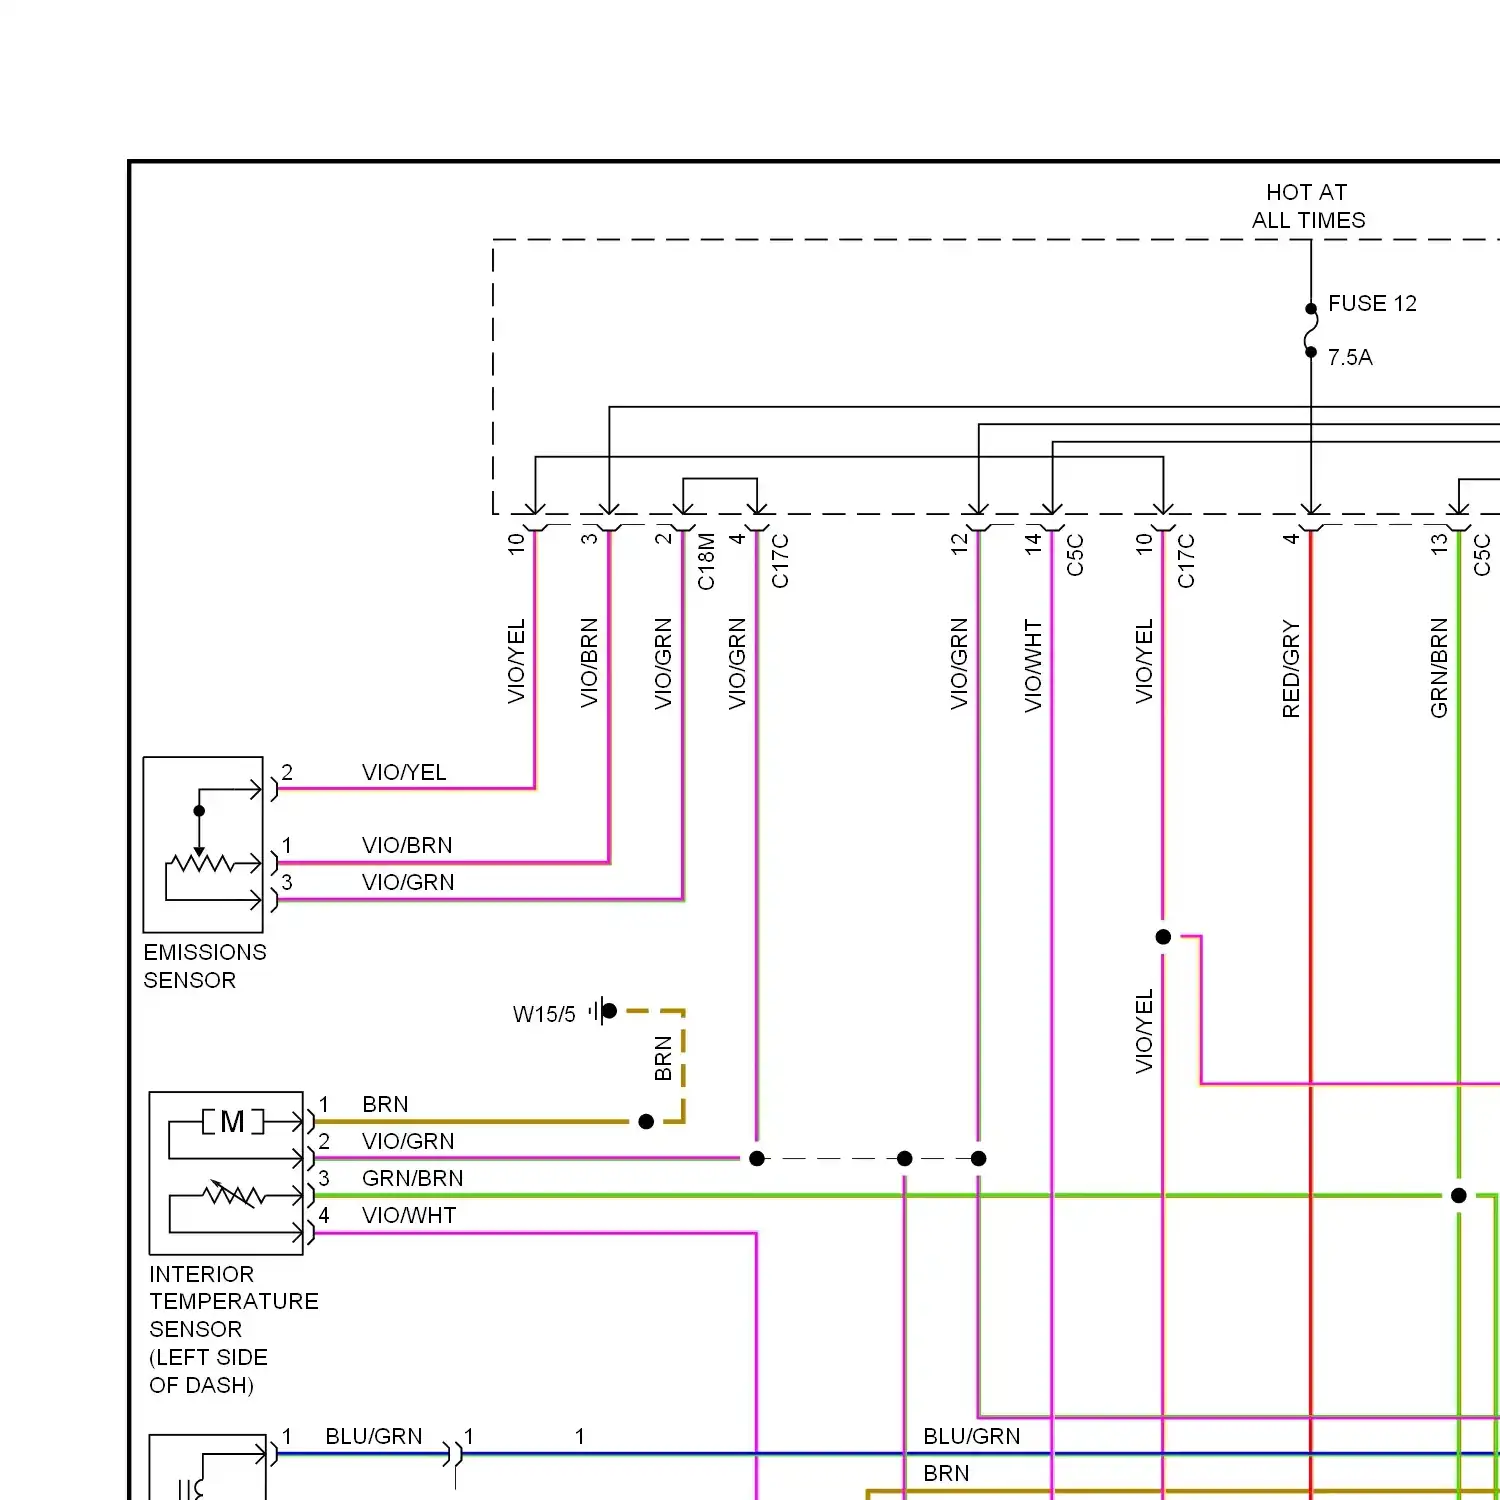Click the "BLU/GRN" label at the bottom-left component pin 1
Viewport: 1500px width, 1500px height.
pos(374,1436)
